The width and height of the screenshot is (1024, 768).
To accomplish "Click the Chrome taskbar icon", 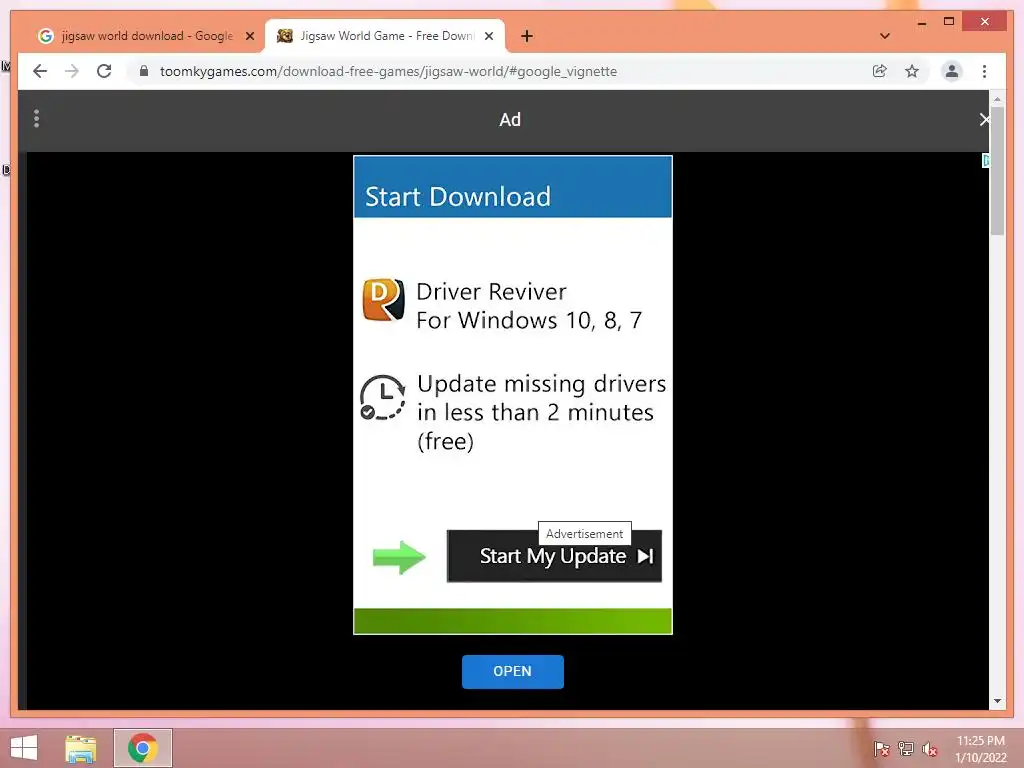I will coord(143,748).
